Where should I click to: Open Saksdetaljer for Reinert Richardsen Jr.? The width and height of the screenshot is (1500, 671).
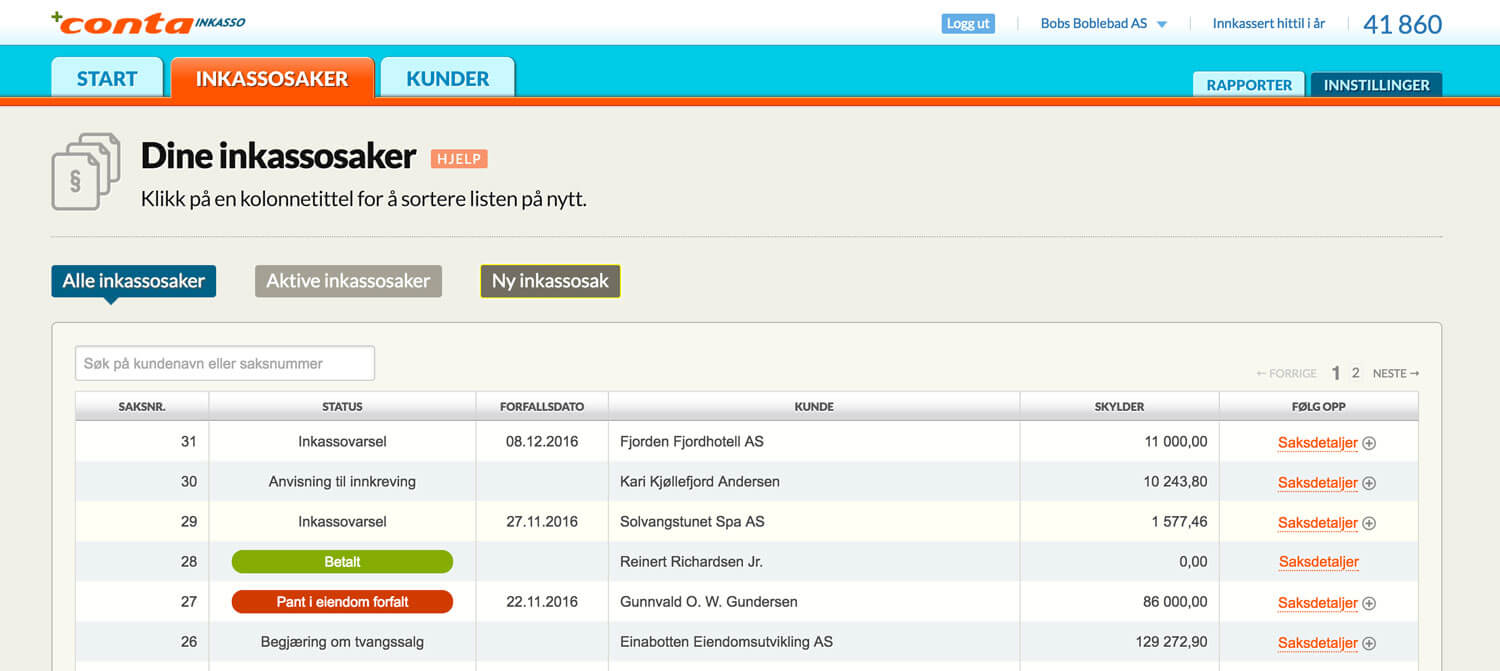1318,562
